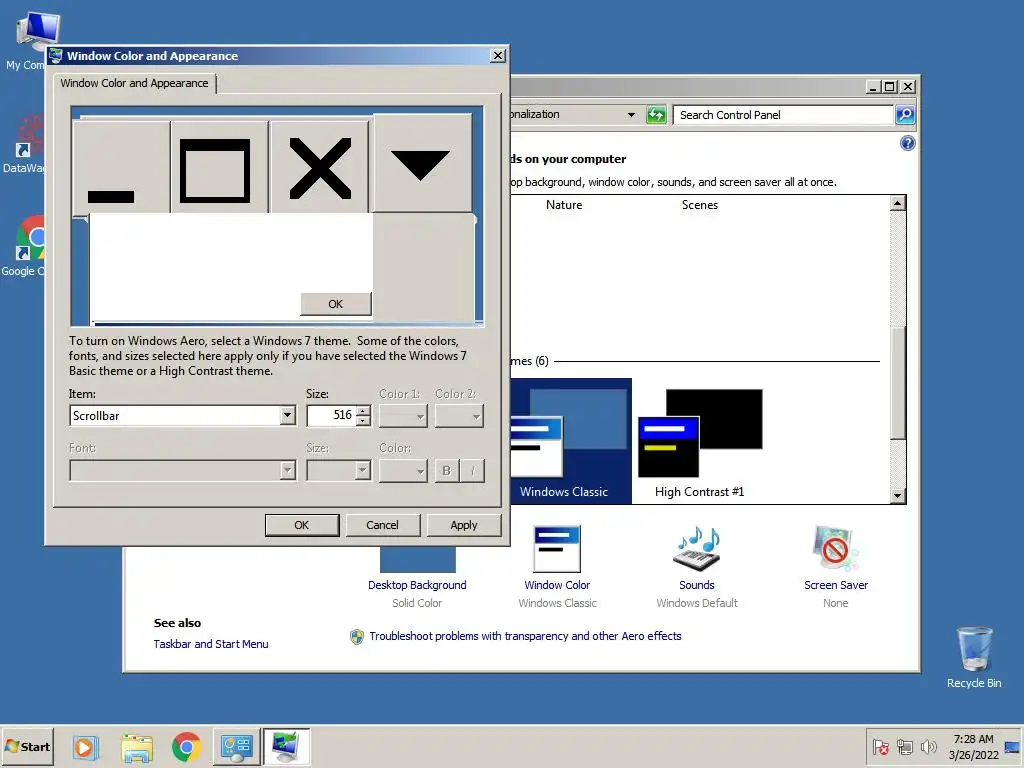Open Windows Explorer from the taskbar
This screenshot has height=768, width=1024.
(x=136, y=747)
